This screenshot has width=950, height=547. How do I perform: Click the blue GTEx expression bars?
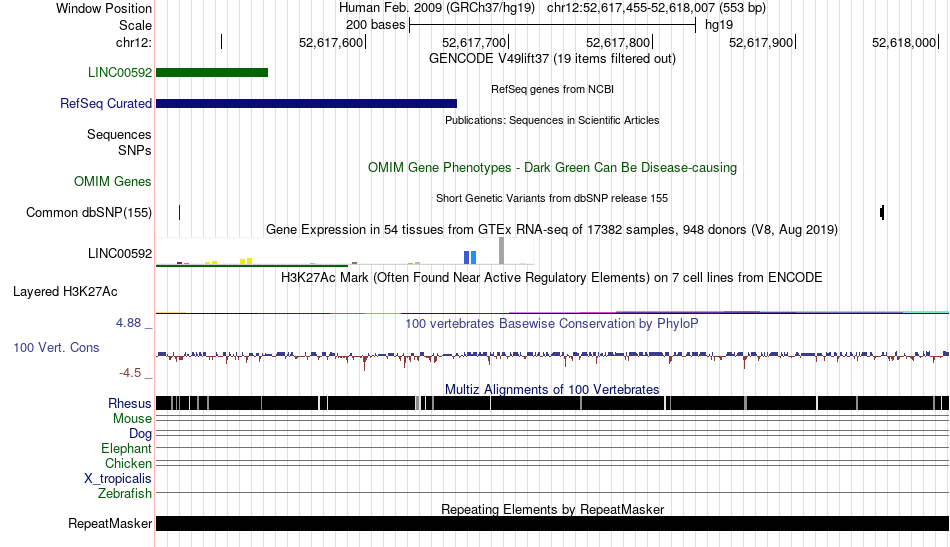[x=470, y=257]
